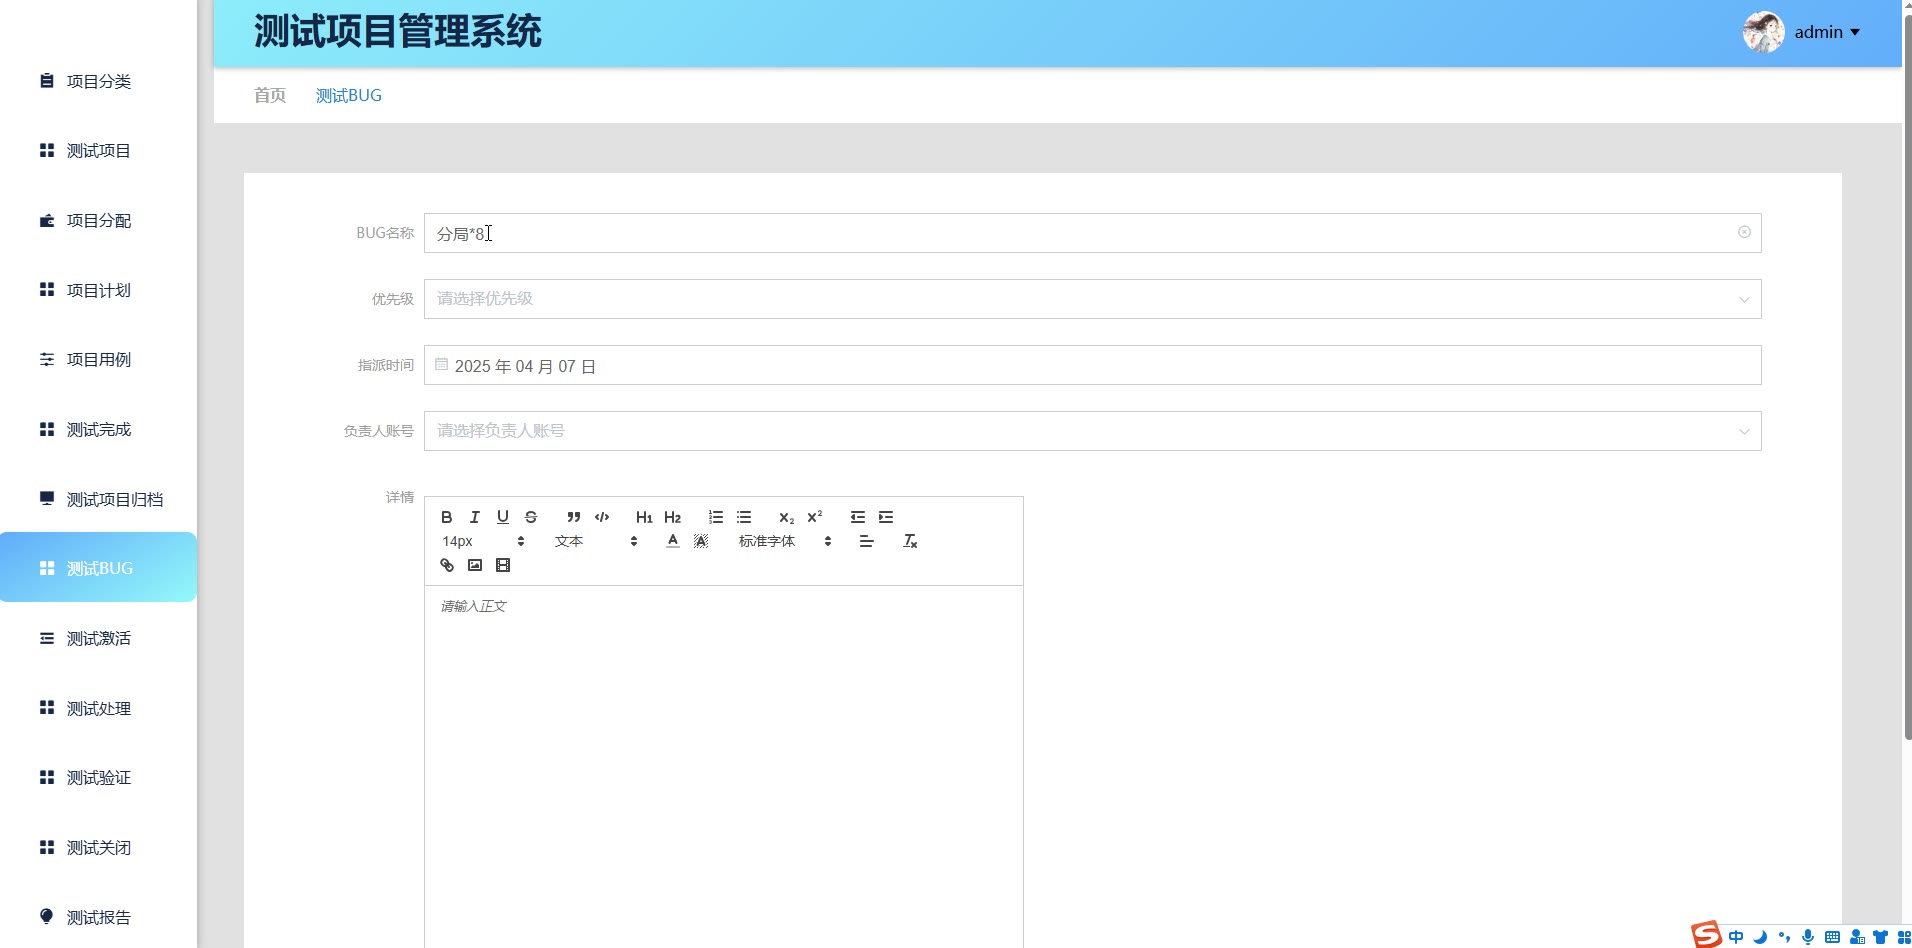Insert a blockquote in the editor

point(574,517)
